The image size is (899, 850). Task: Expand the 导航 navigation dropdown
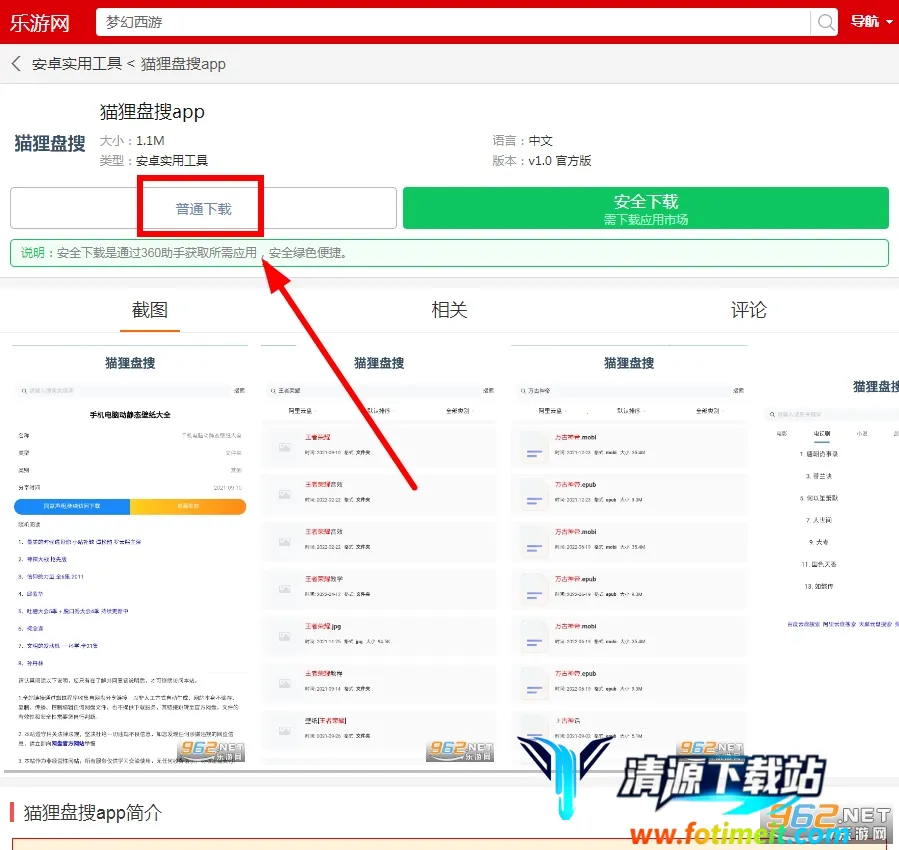[x=871, y=21]
